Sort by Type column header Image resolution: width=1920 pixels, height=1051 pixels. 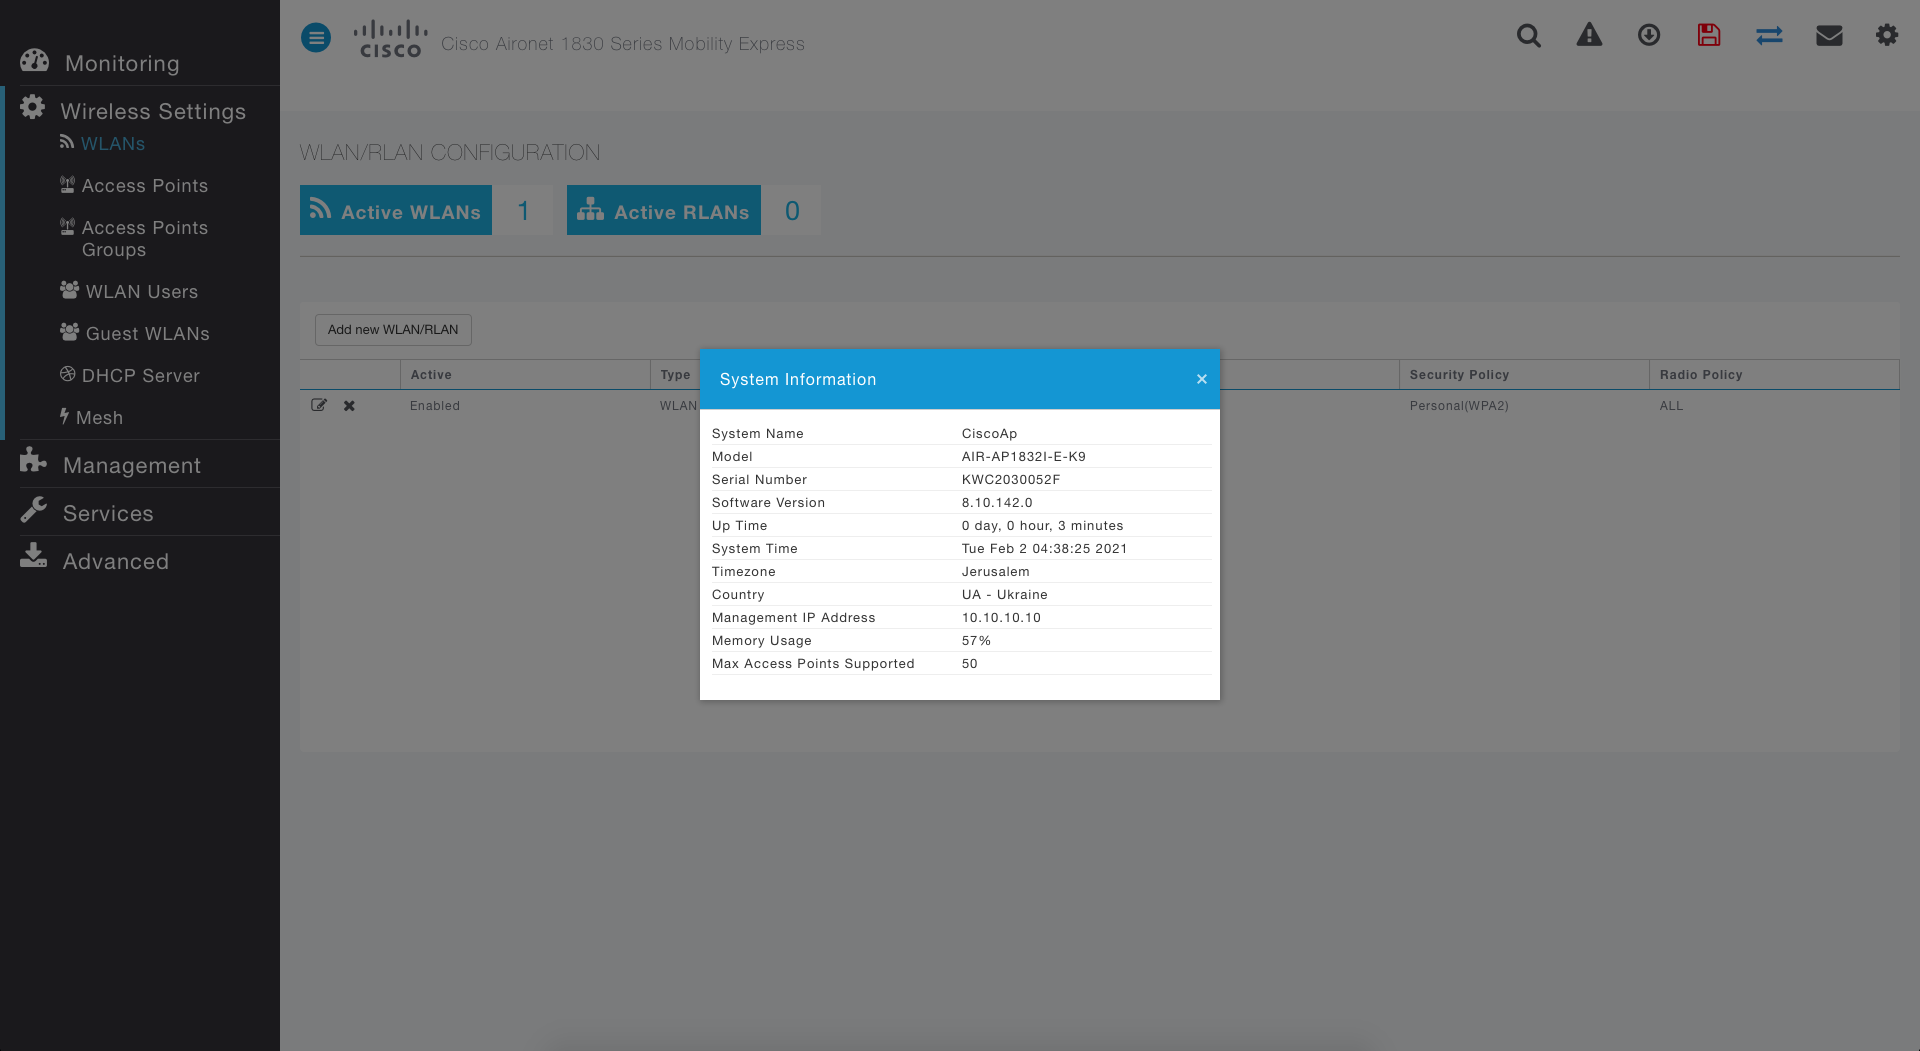[x=675, y=375]
